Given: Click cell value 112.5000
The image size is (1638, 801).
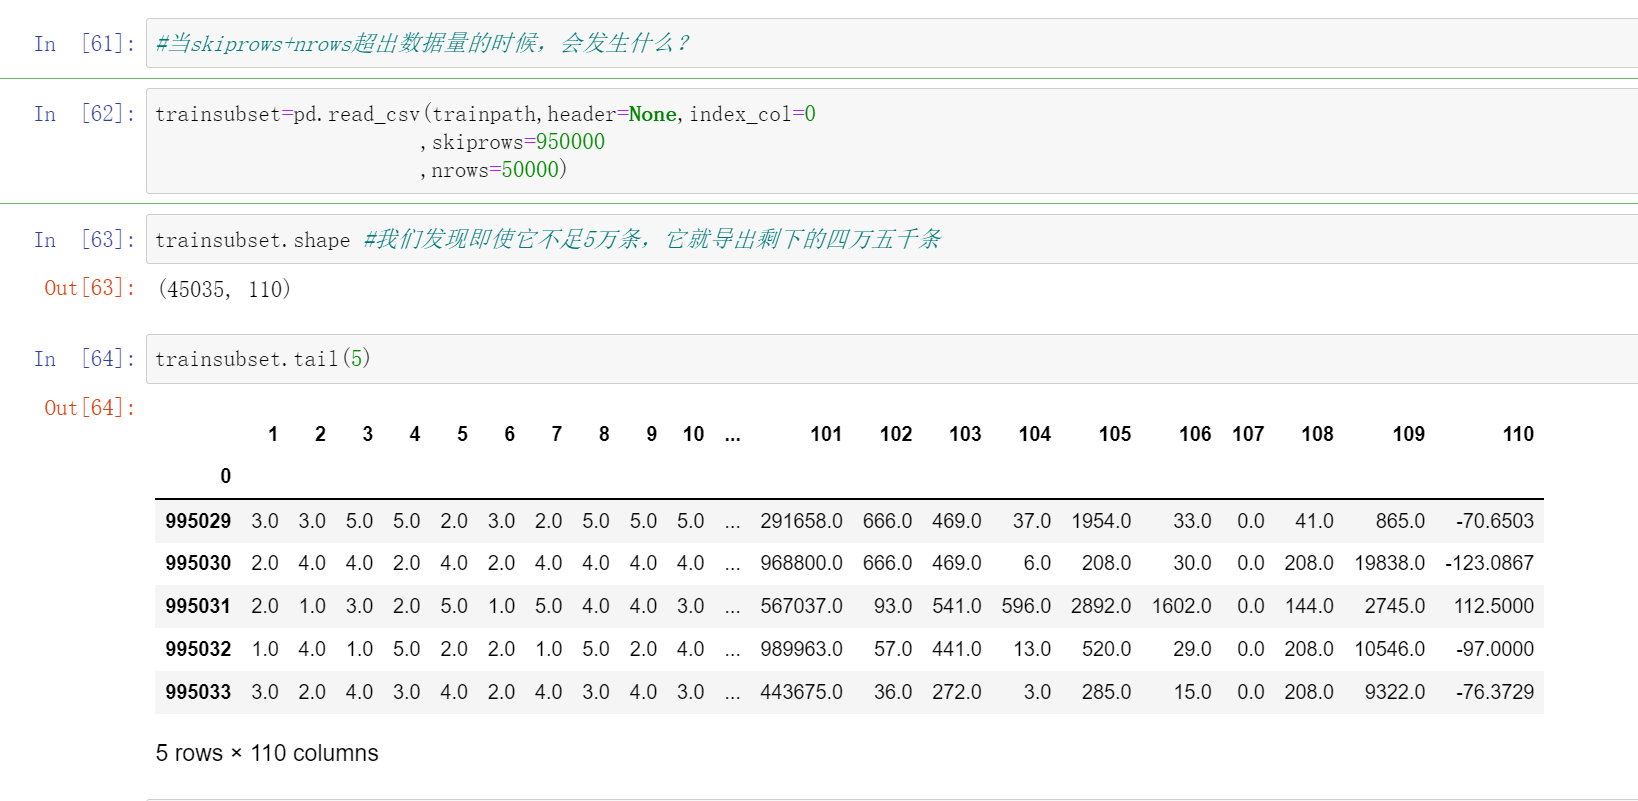Looking at the screenshot, I should point(1494,606).
